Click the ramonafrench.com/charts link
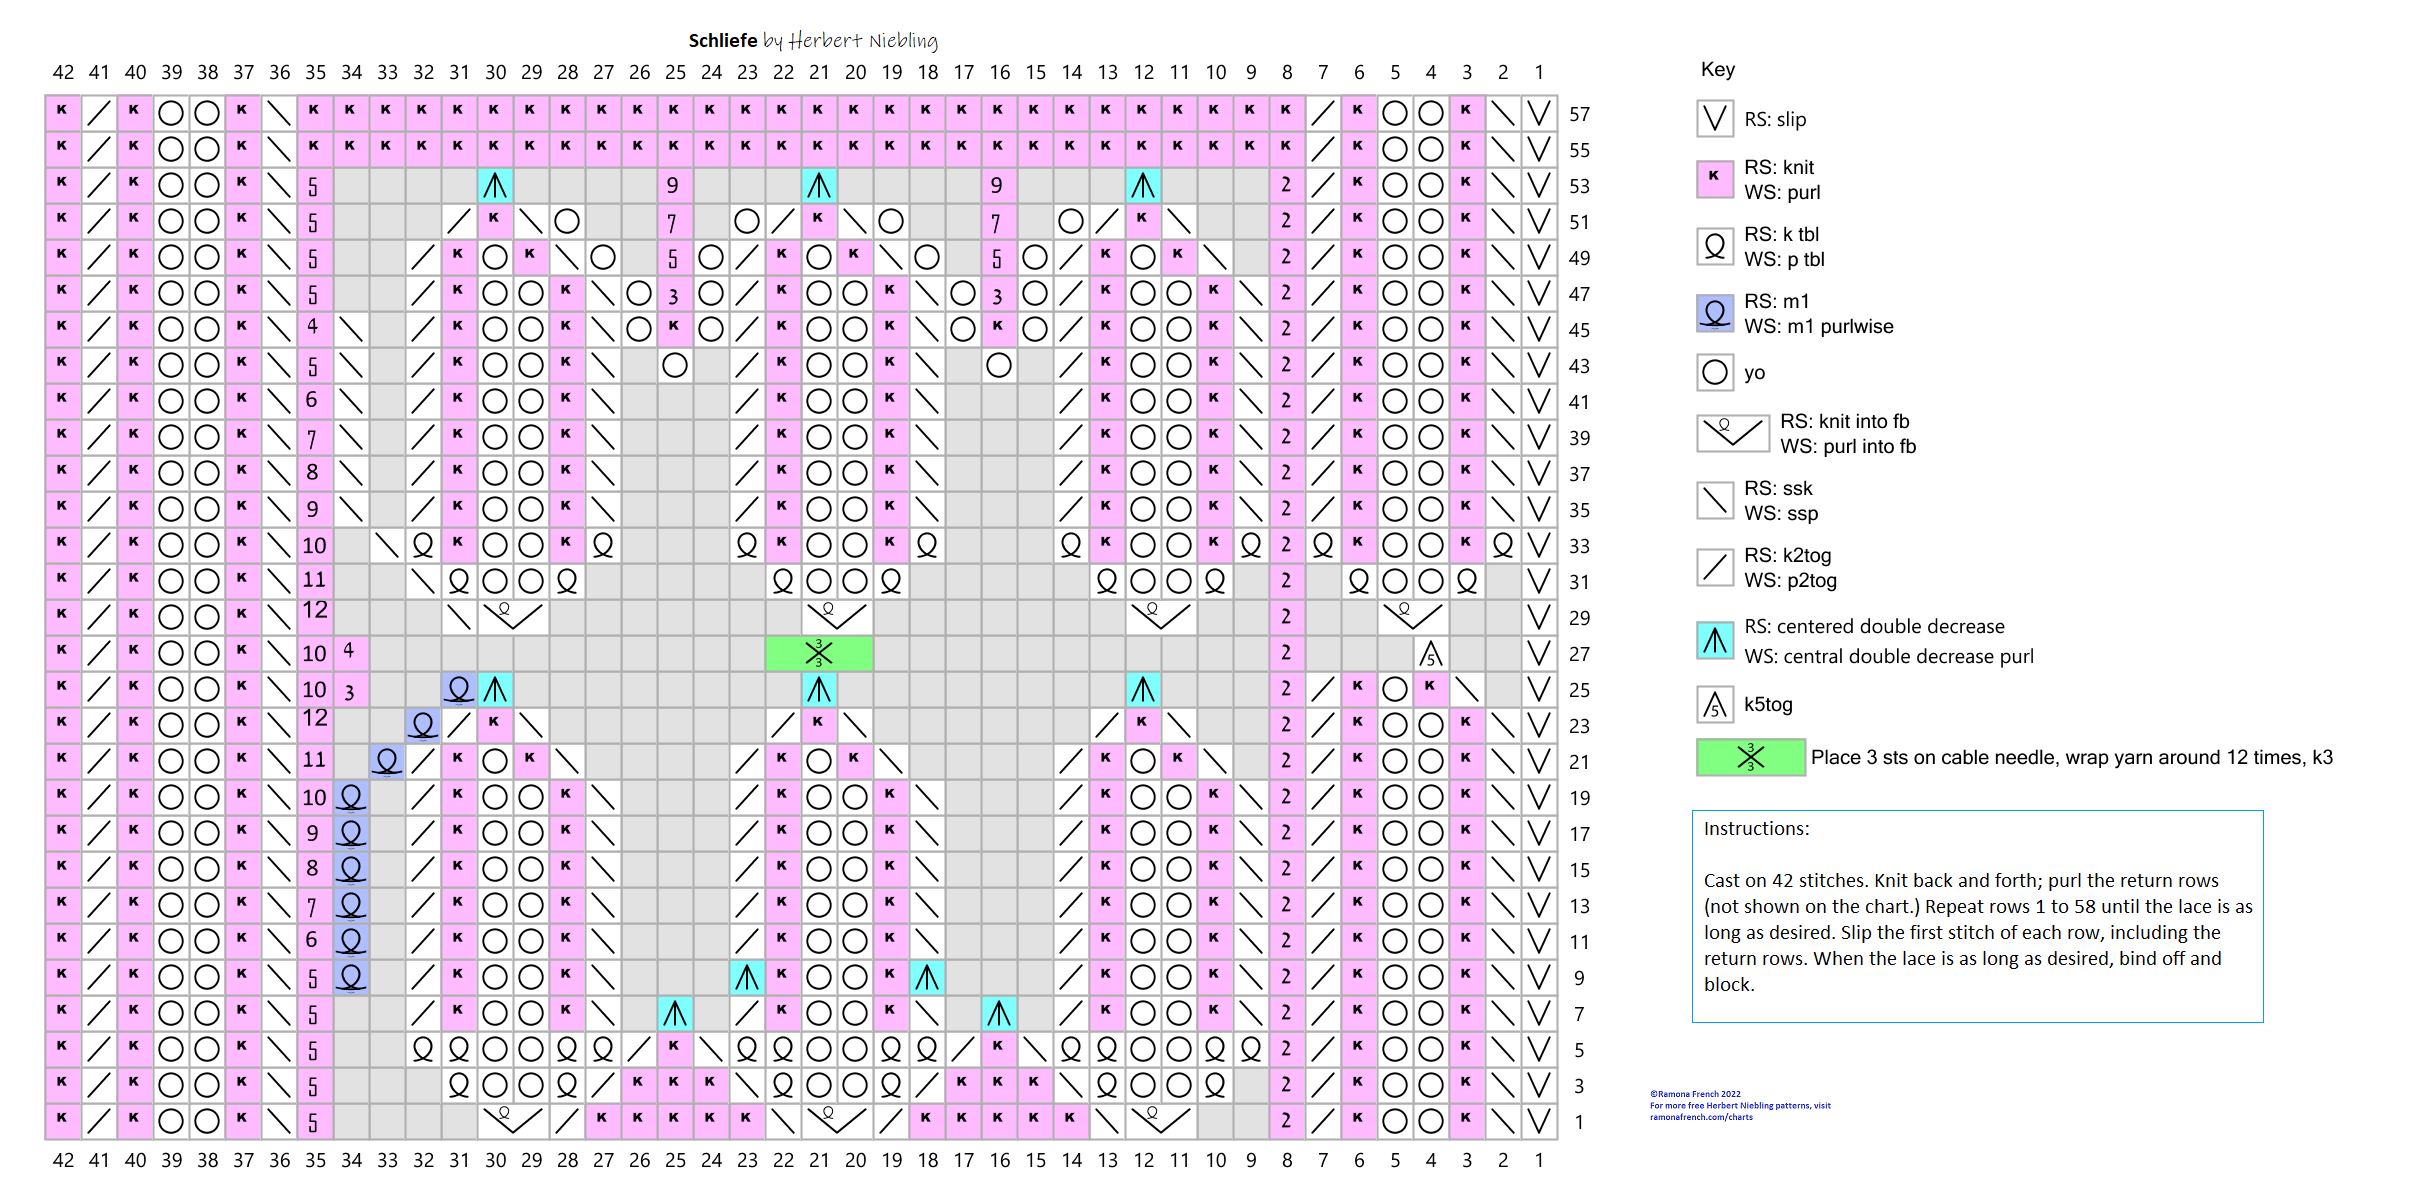Screen dimensions: 2427x1184 (1701, 1117)
